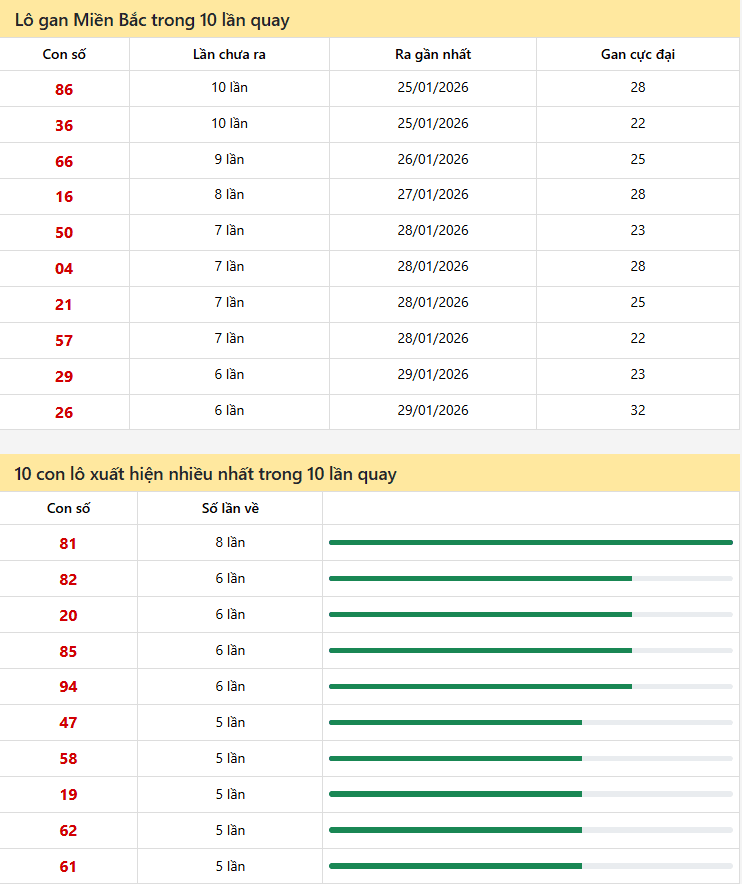This screenshot has width=742, height=884.
Task: Click number 86 in the lô gan table
Action: click(64, 89)
